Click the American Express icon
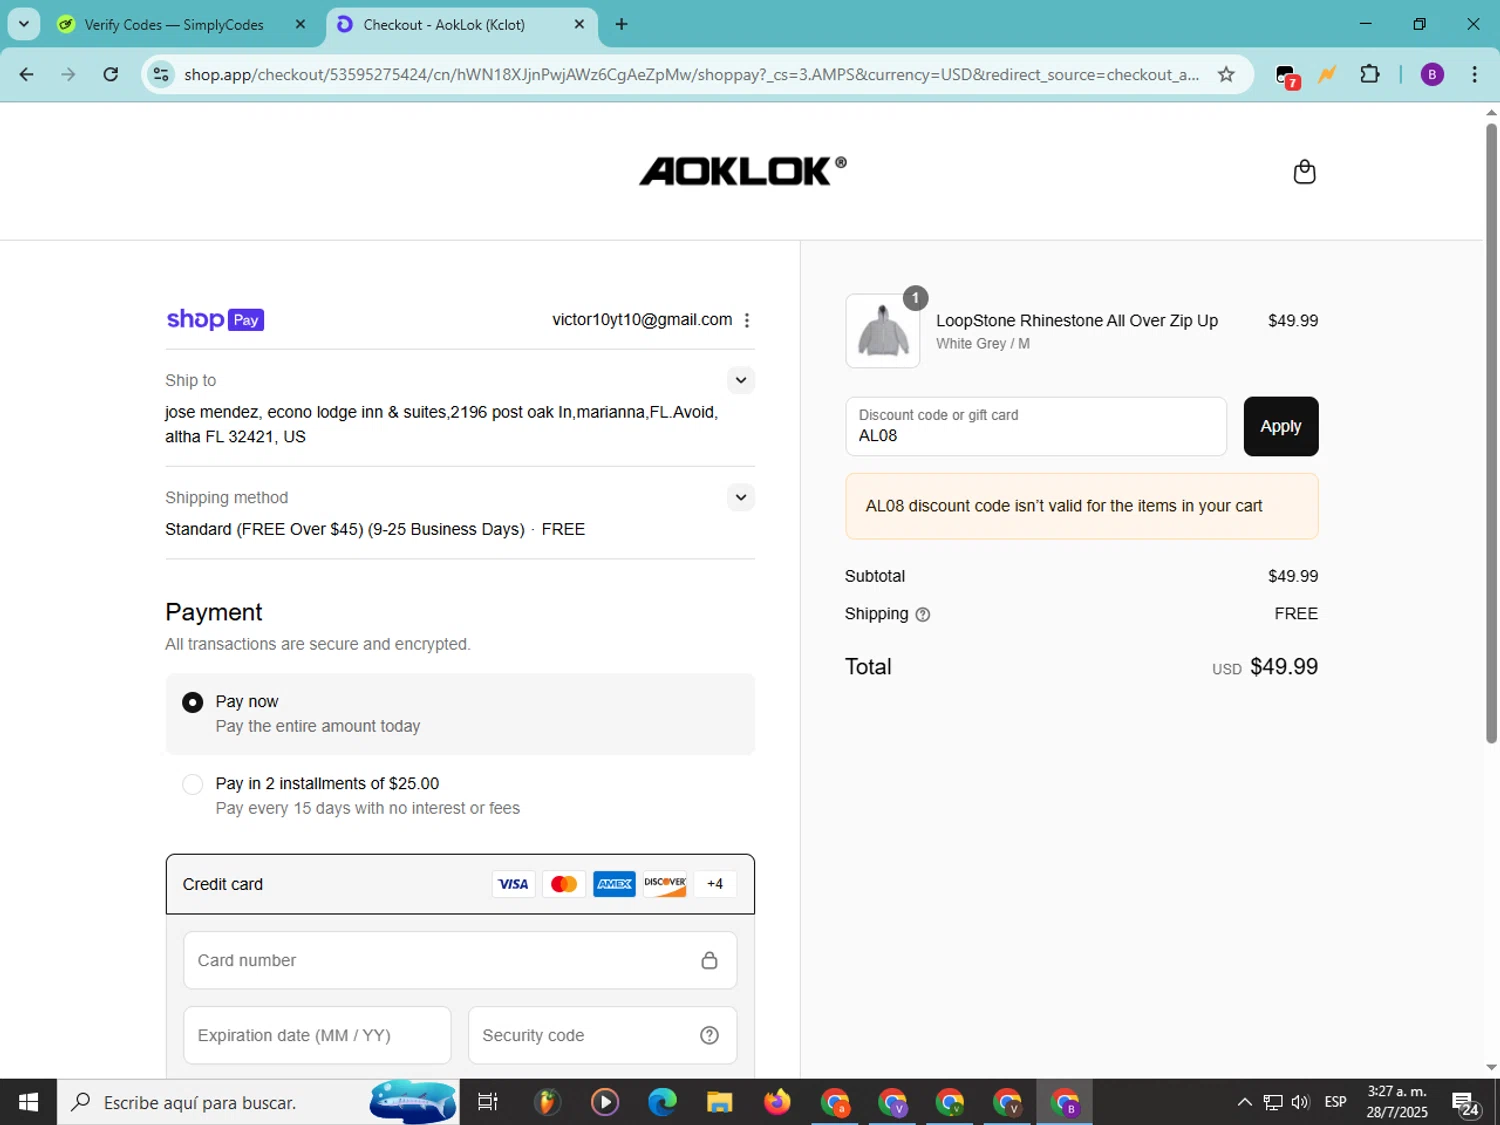This screenshot has width=1500, height=1125. 614,884
